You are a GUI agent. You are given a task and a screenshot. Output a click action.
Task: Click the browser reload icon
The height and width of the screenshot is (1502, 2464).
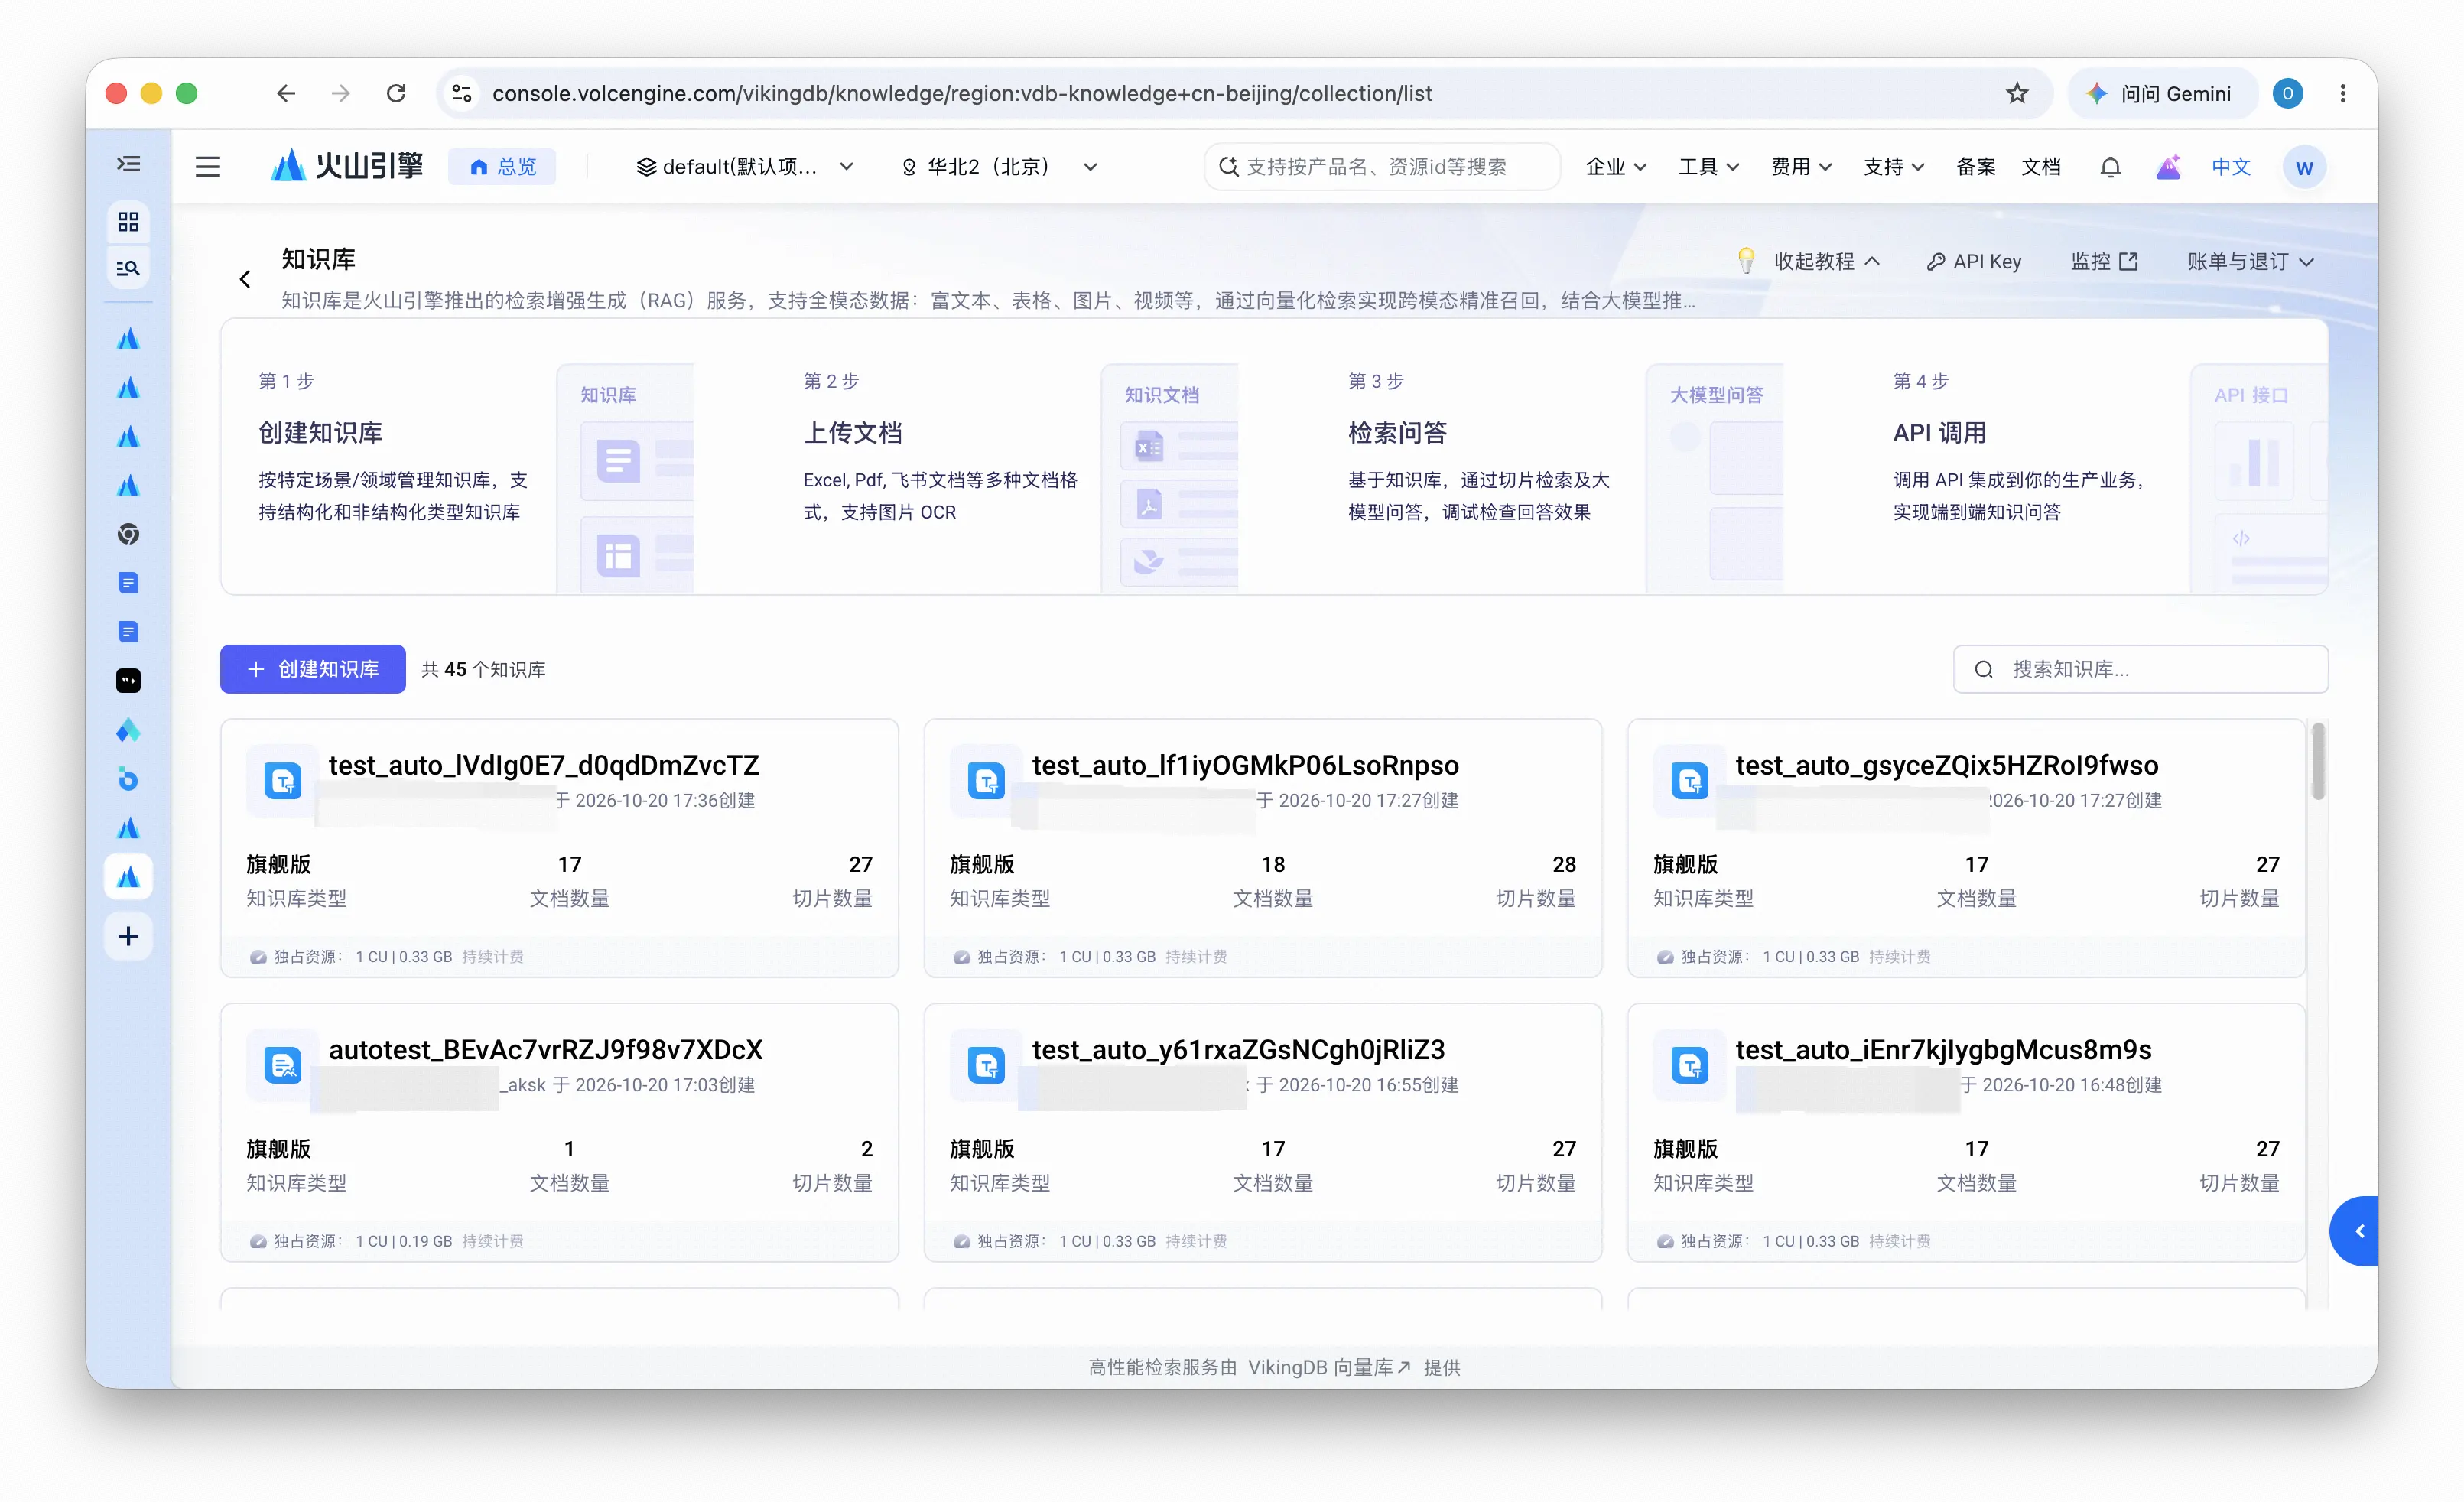396,93
